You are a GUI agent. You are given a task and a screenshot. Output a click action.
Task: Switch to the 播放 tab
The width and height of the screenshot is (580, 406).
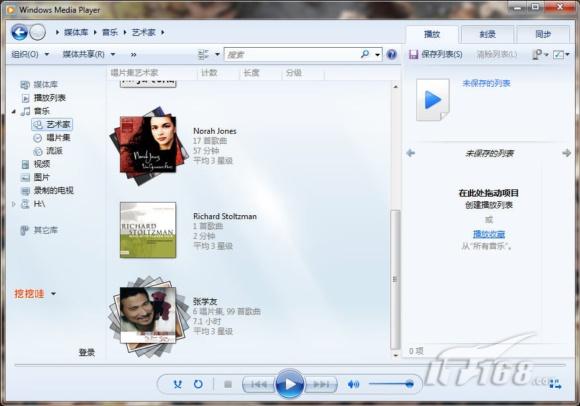point(432,34)
